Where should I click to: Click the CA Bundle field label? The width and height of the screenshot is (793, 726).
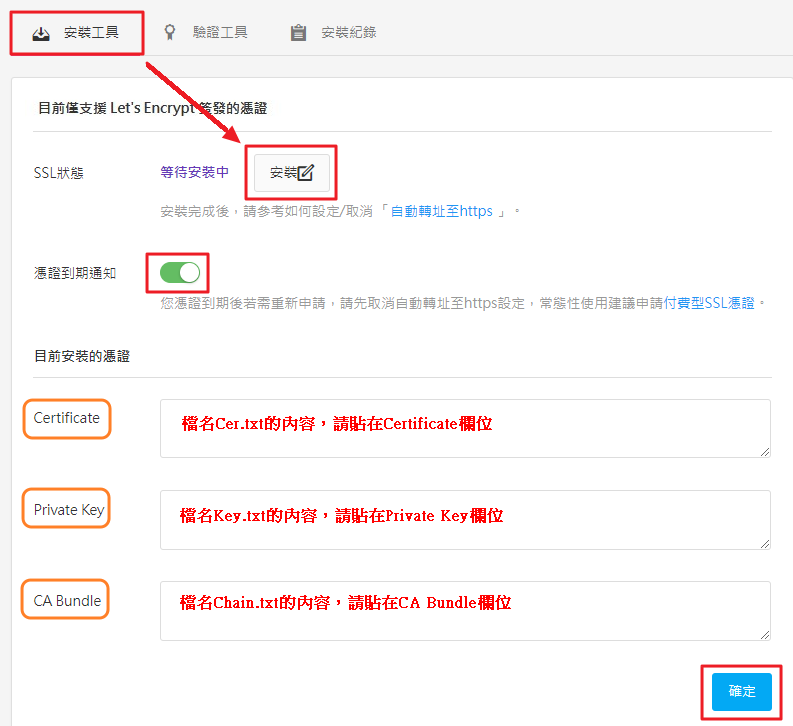[66, 601]
